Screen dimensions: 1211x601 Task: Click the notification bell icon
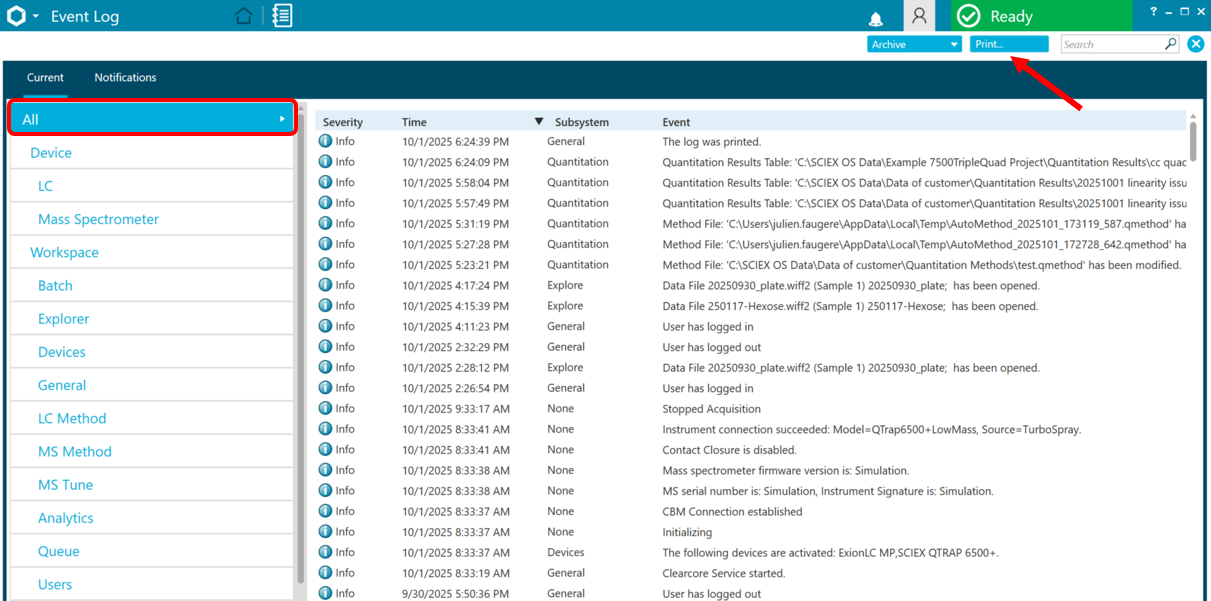point(875,18)
